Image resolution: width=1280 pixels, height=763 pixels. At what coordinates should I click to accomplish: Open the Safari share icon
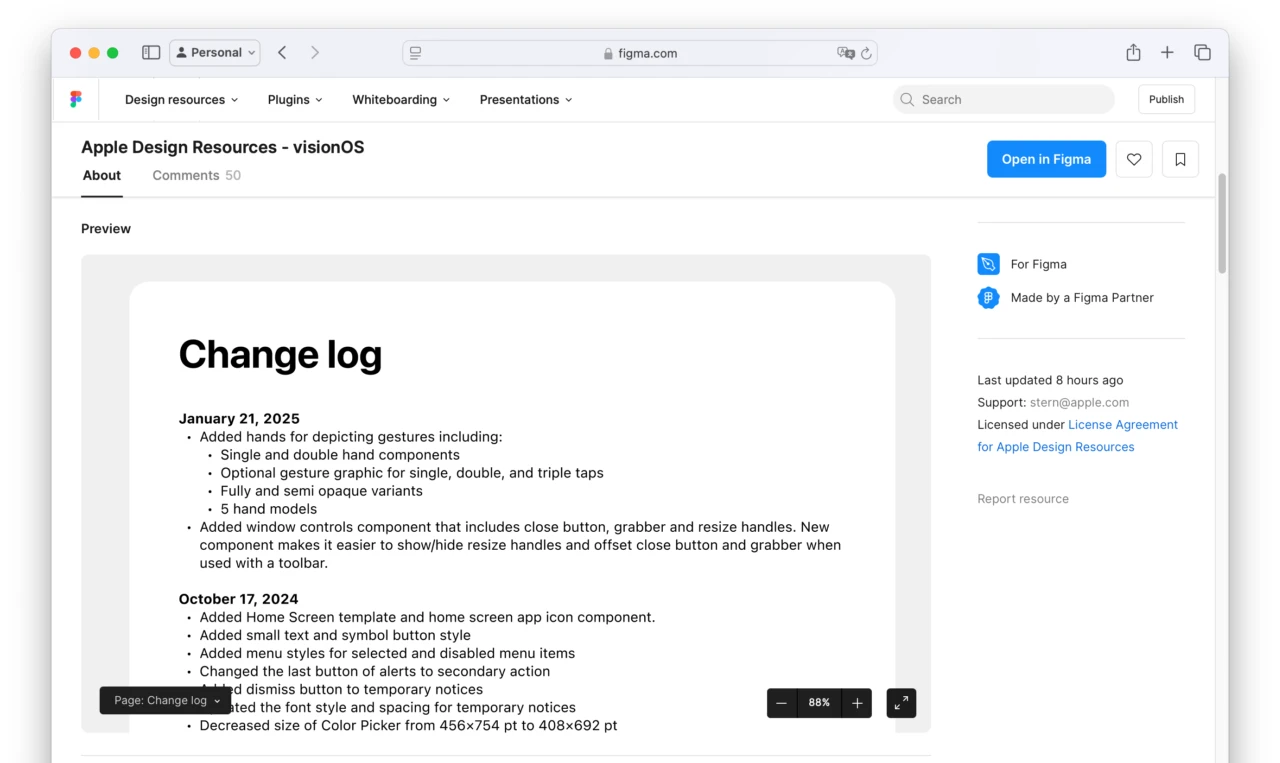[1133, 52]
